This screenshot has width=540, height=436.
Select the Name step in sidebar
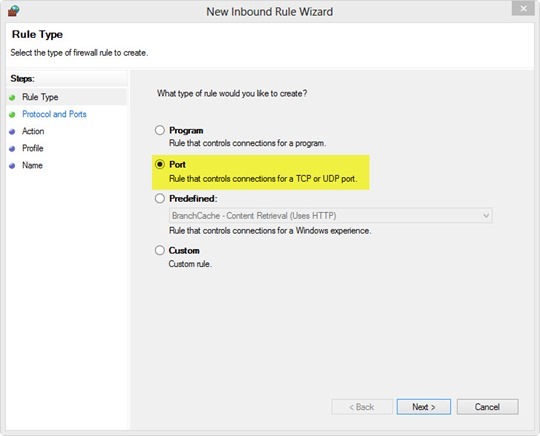point(32,165)
